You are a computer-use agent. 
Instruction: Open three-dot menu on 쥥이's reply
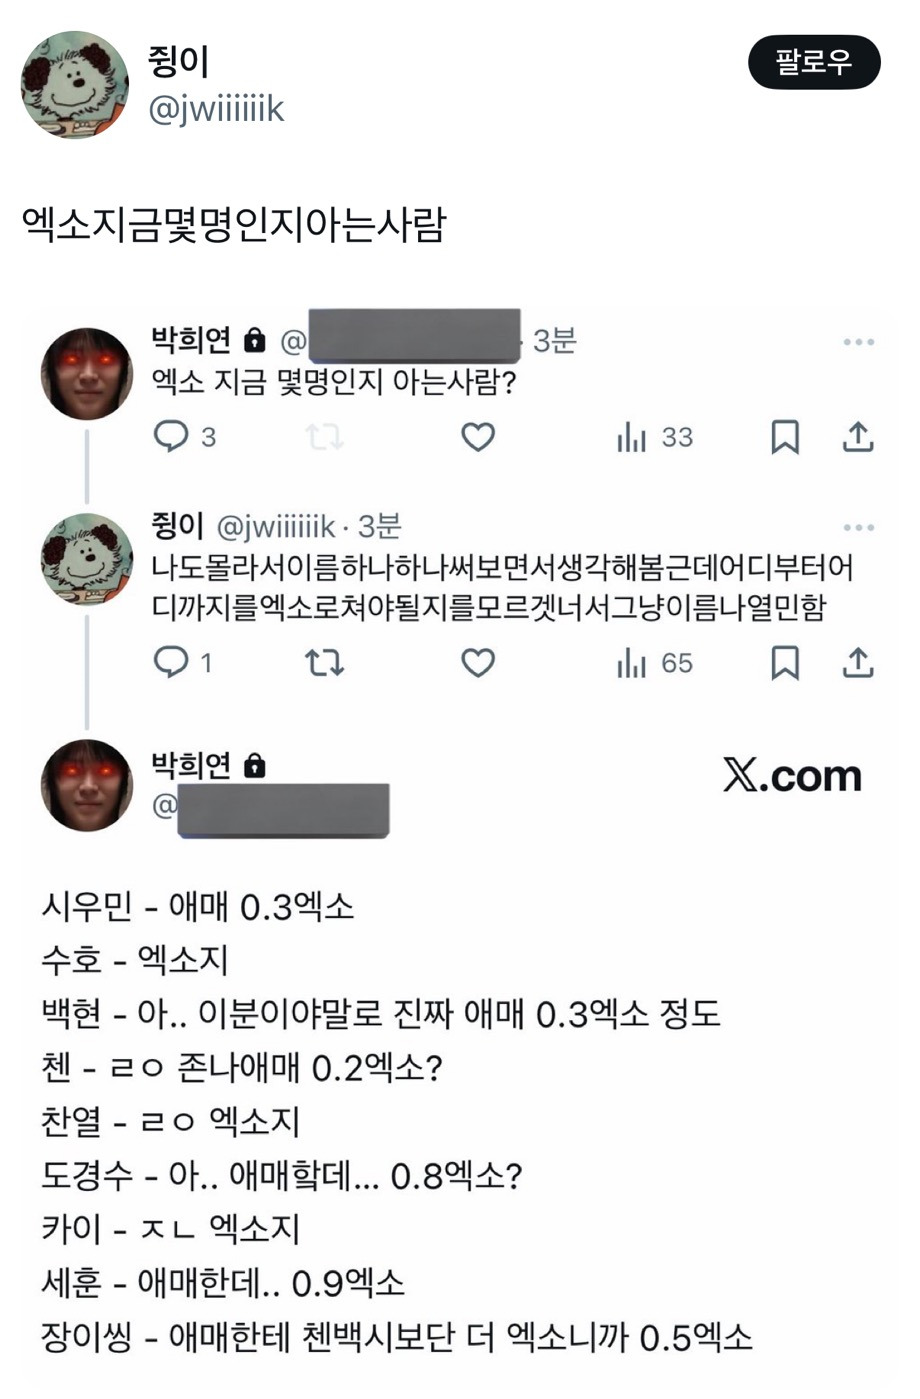tap(858, 527)
